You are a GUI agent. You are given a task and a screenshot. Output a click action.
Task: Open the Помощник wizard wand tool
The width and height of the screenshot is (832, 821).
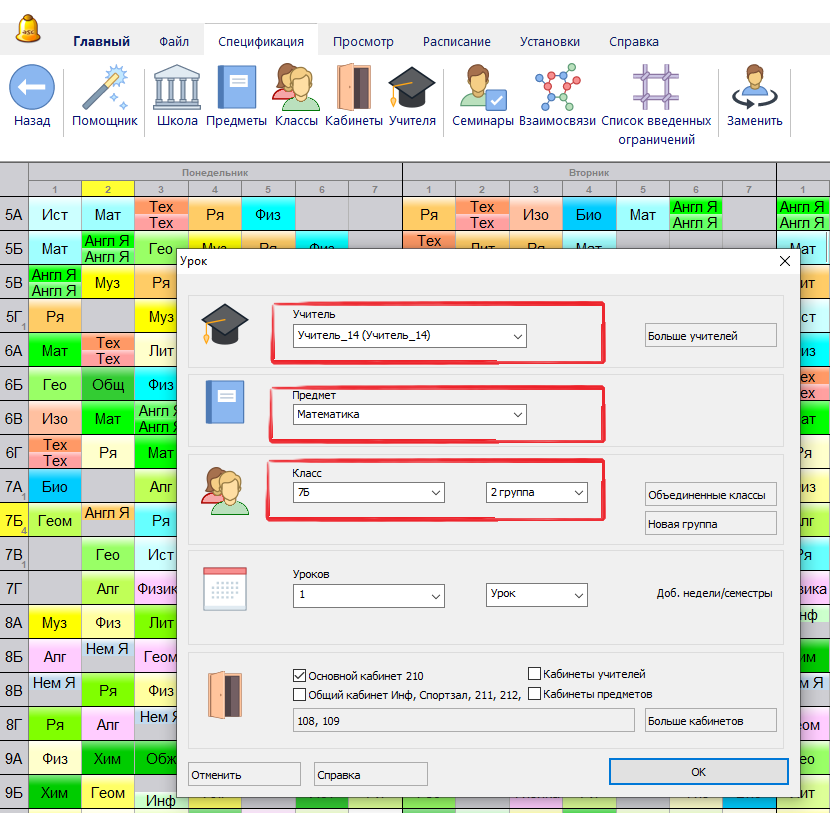(x=104, y=88)
